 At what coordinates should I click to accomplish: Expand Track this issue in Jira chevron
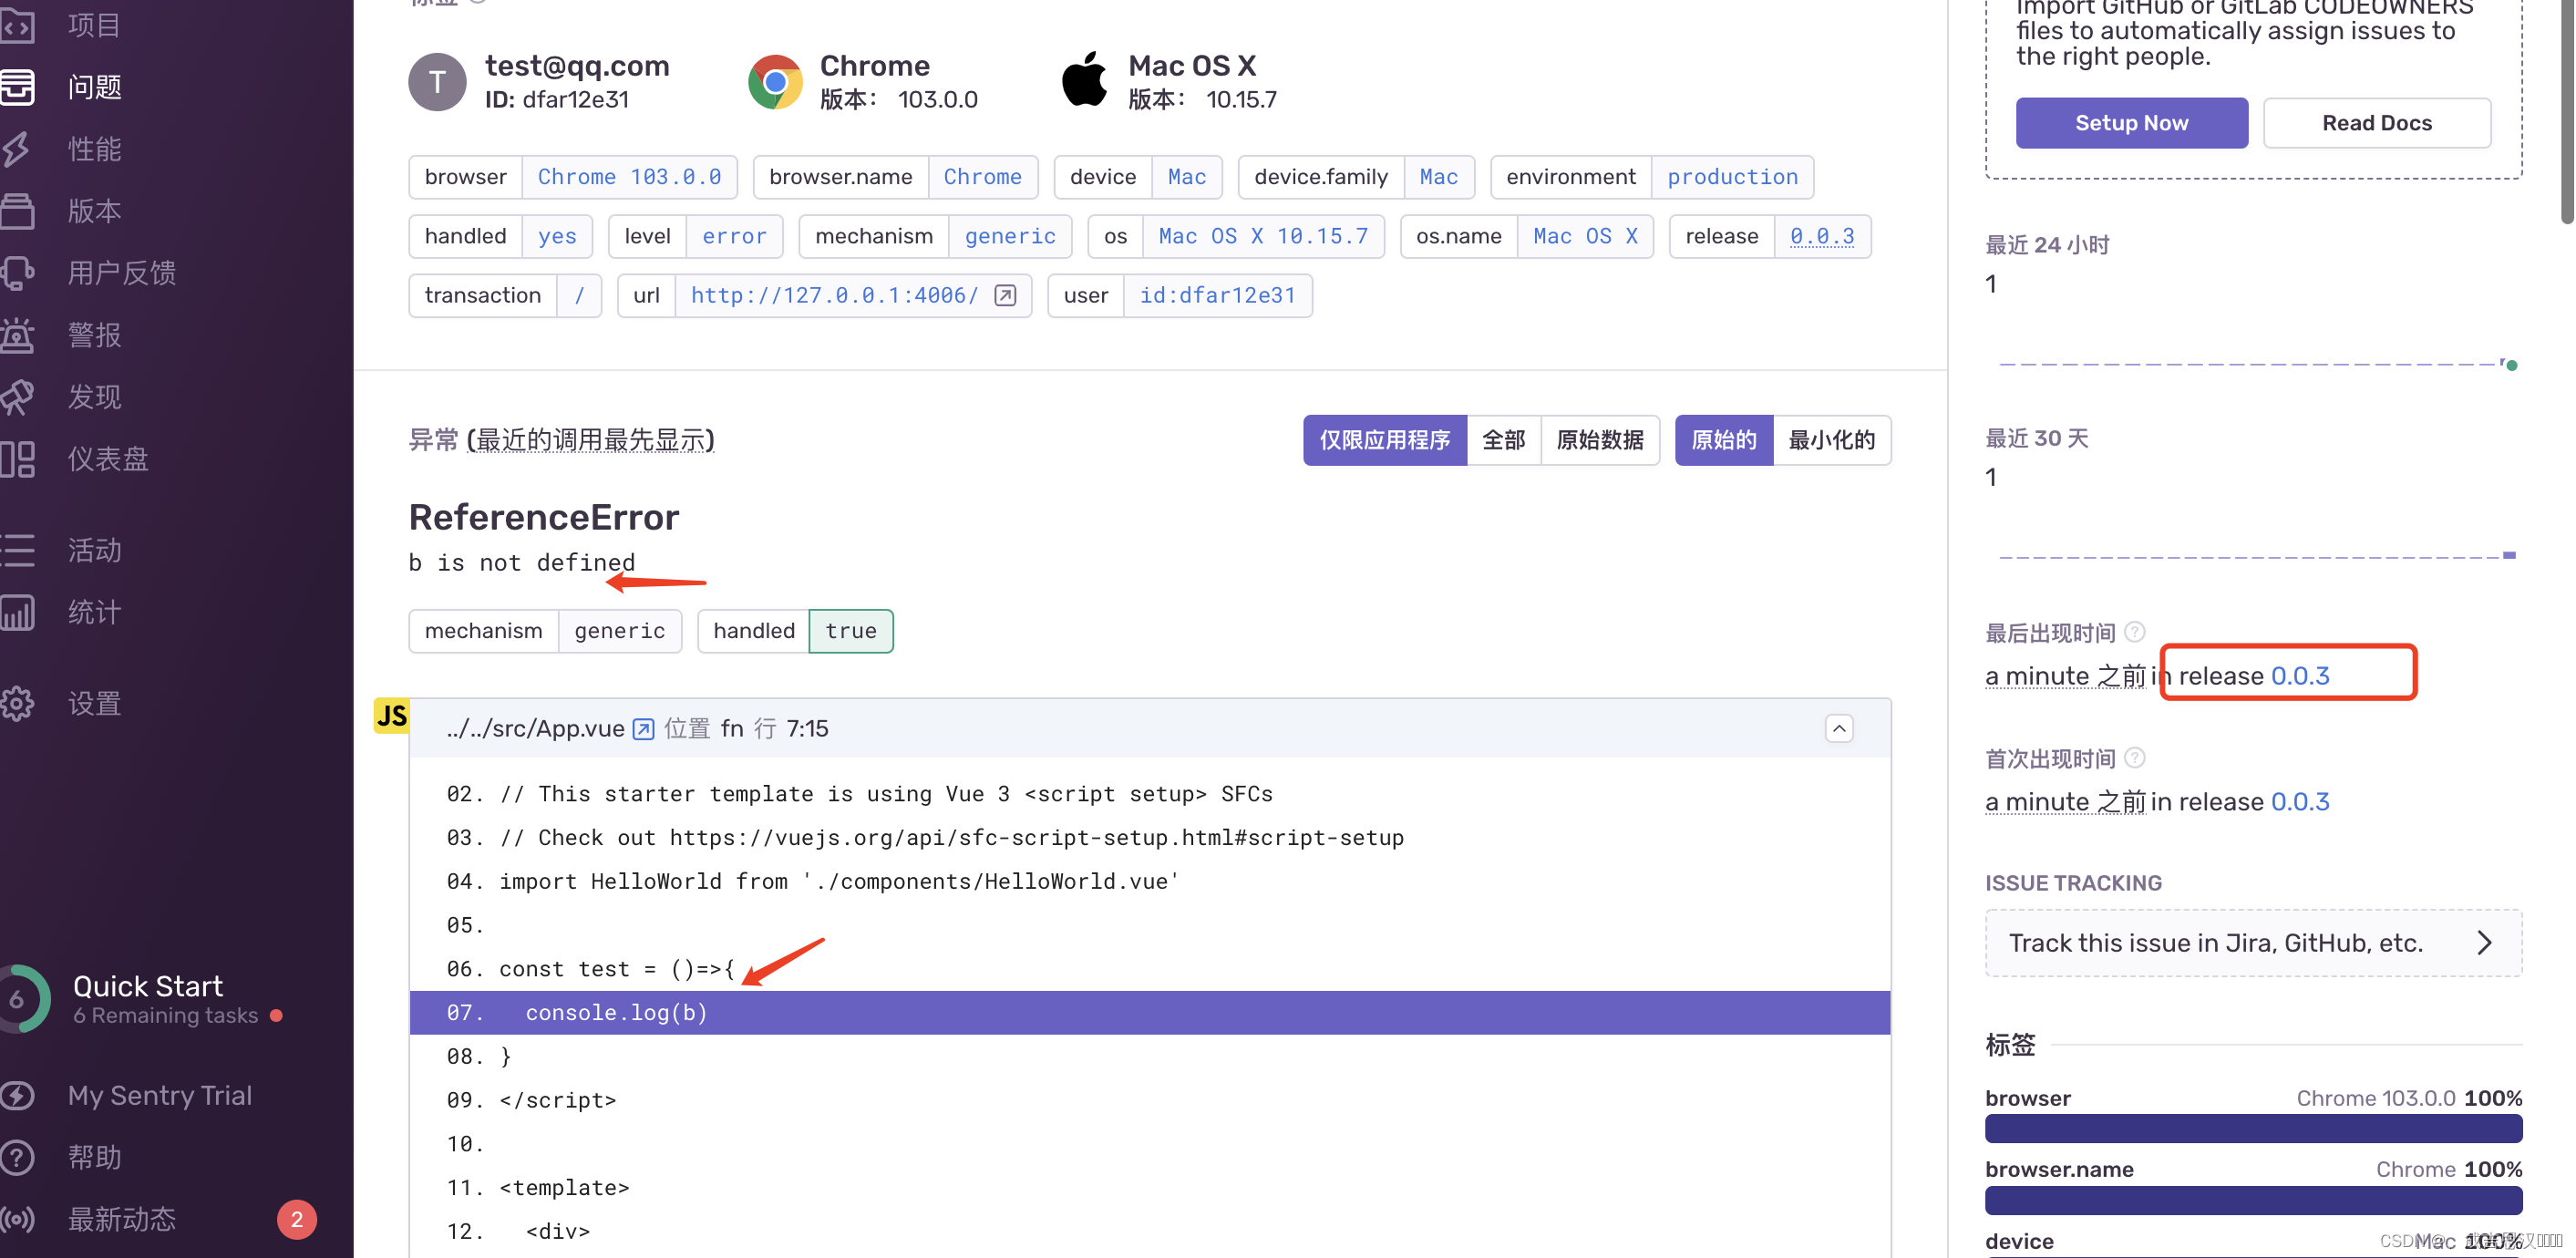[2484, 943]
